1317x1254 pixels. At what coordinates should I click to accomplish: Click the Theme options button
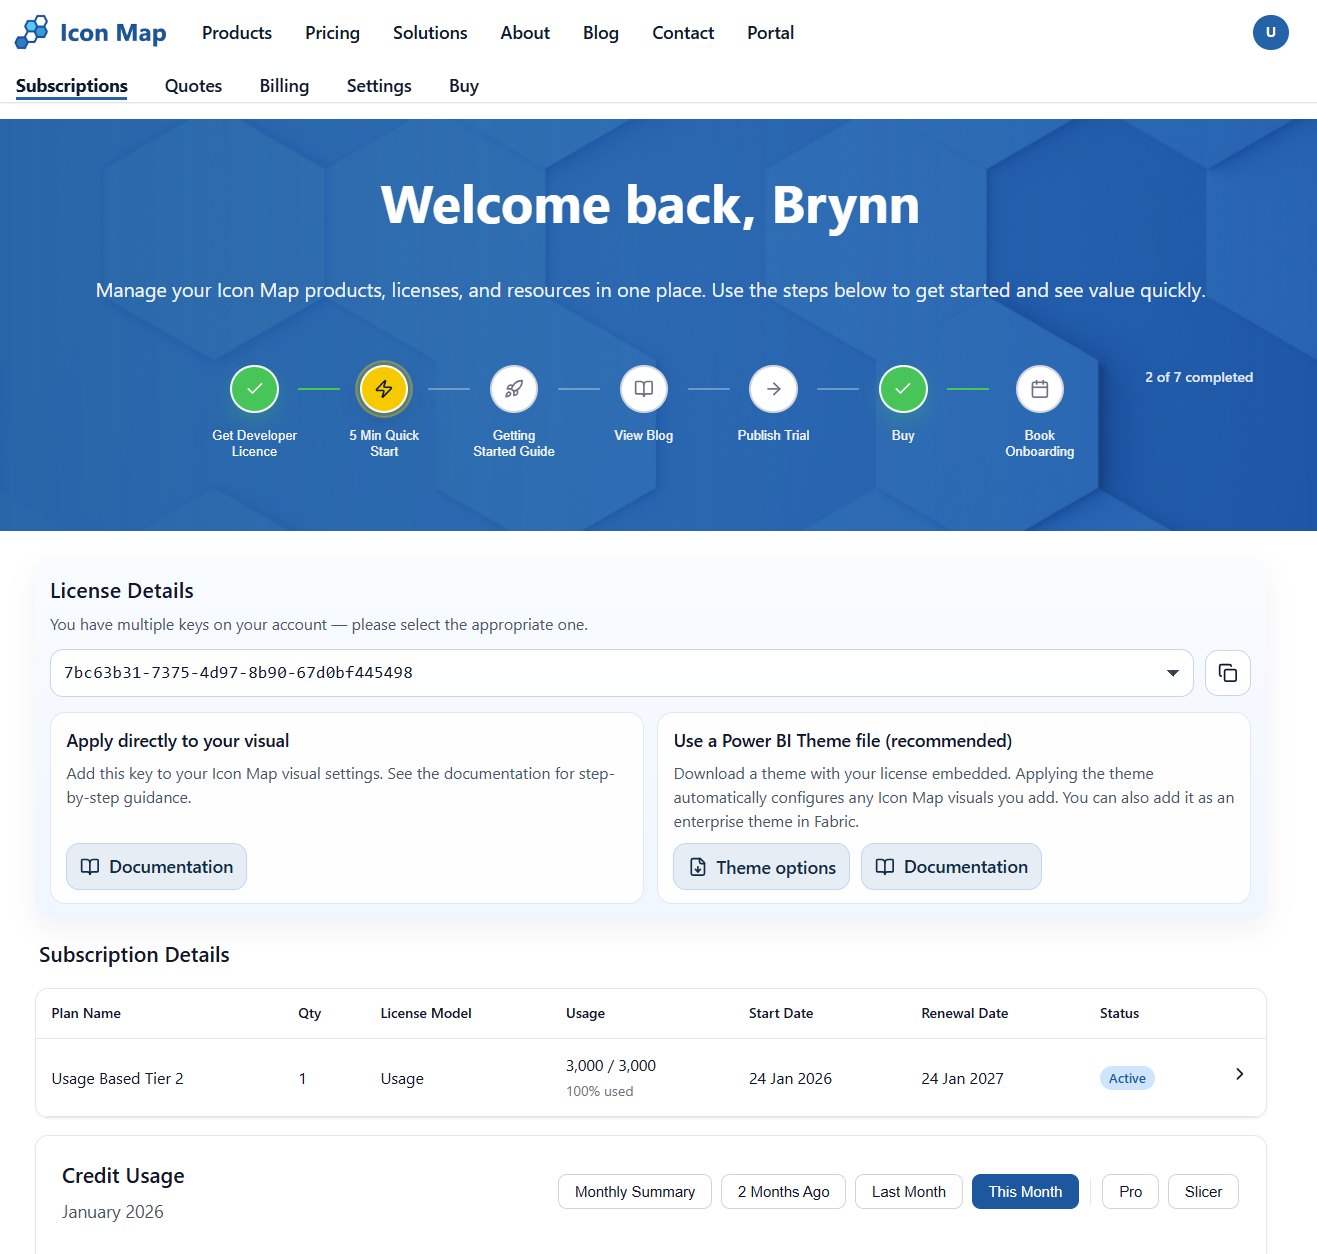coord(761,866)
